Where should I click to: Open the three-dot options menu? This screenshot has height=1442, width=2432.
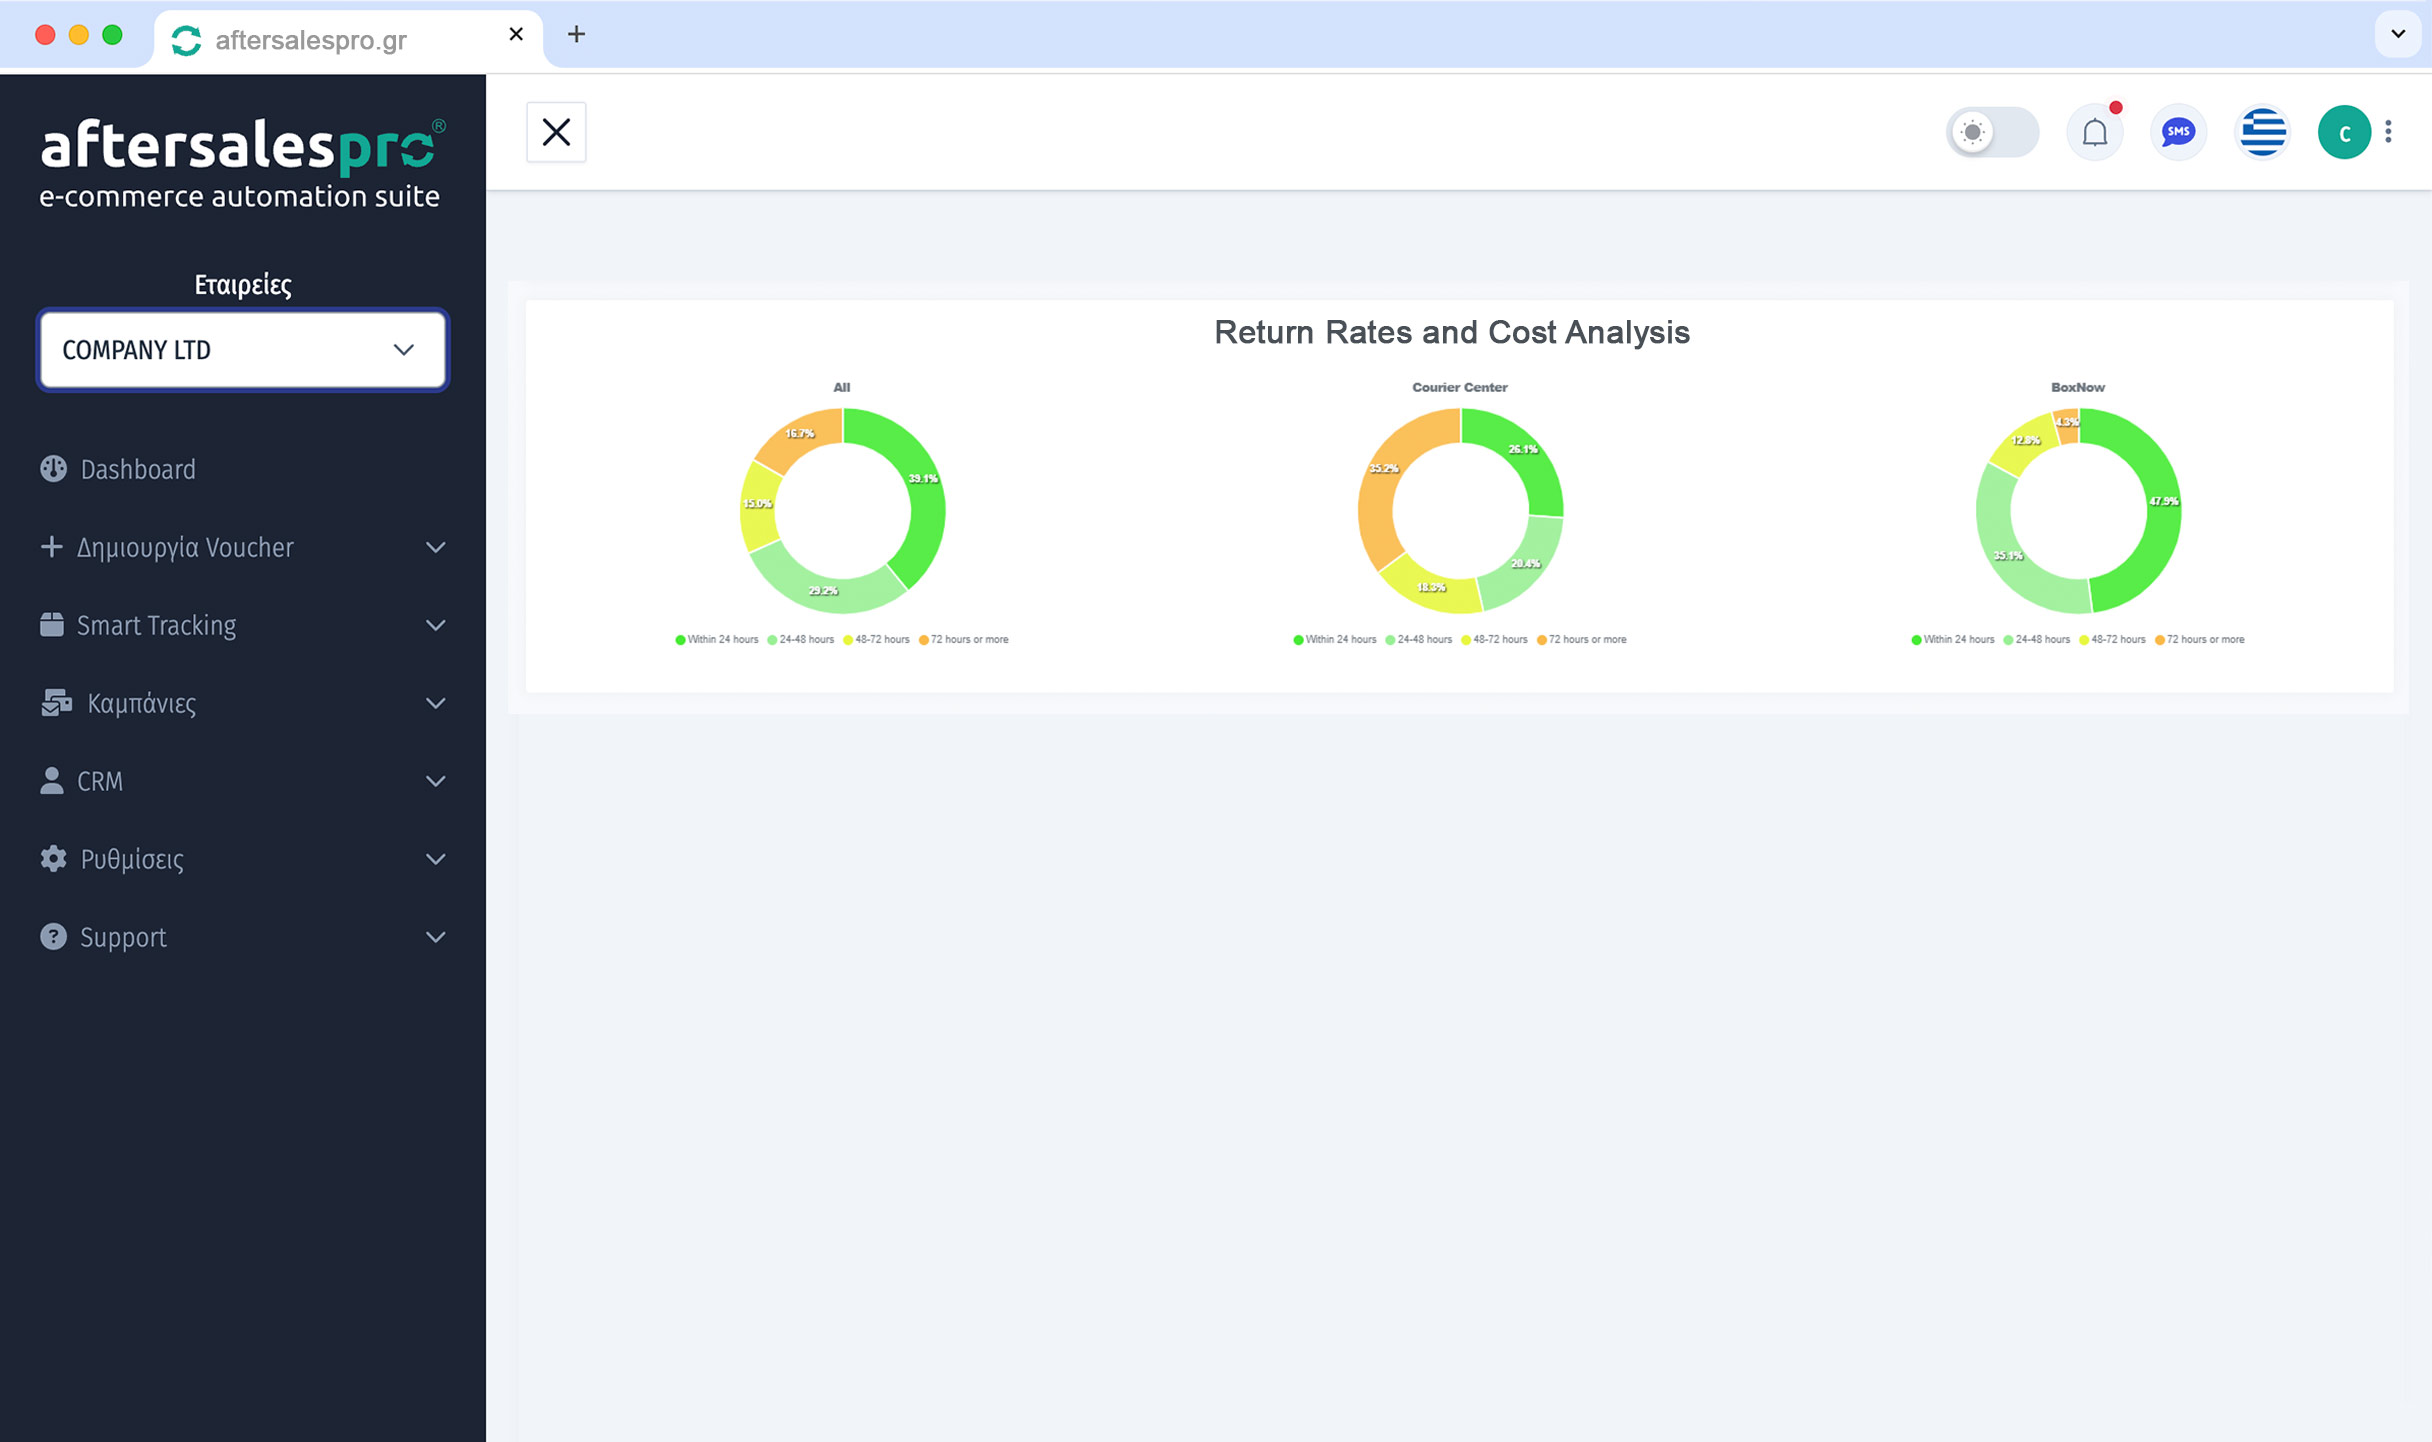click(x=2388, y=132)
